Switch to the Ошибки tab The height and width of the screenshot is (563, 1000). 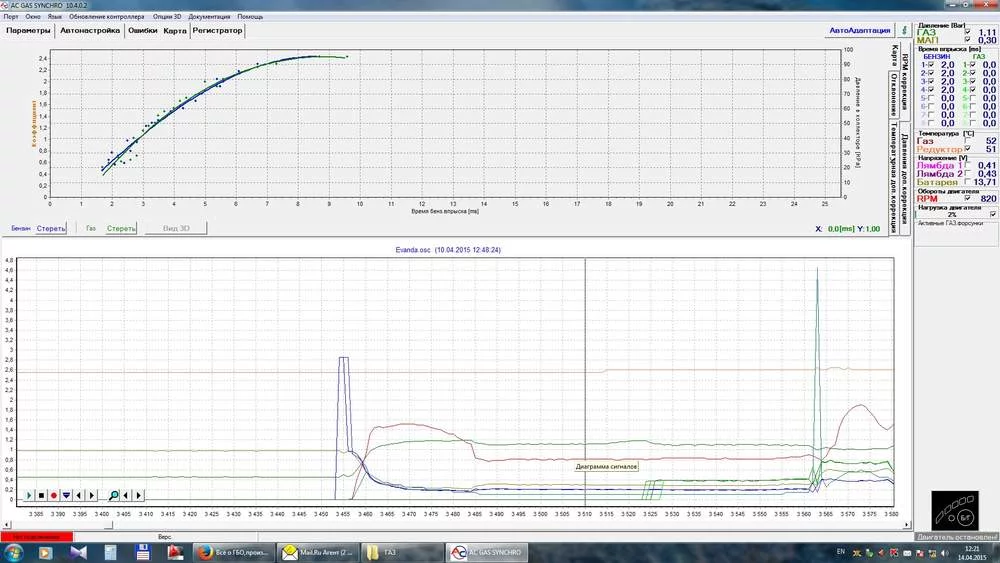pos(142,31)
